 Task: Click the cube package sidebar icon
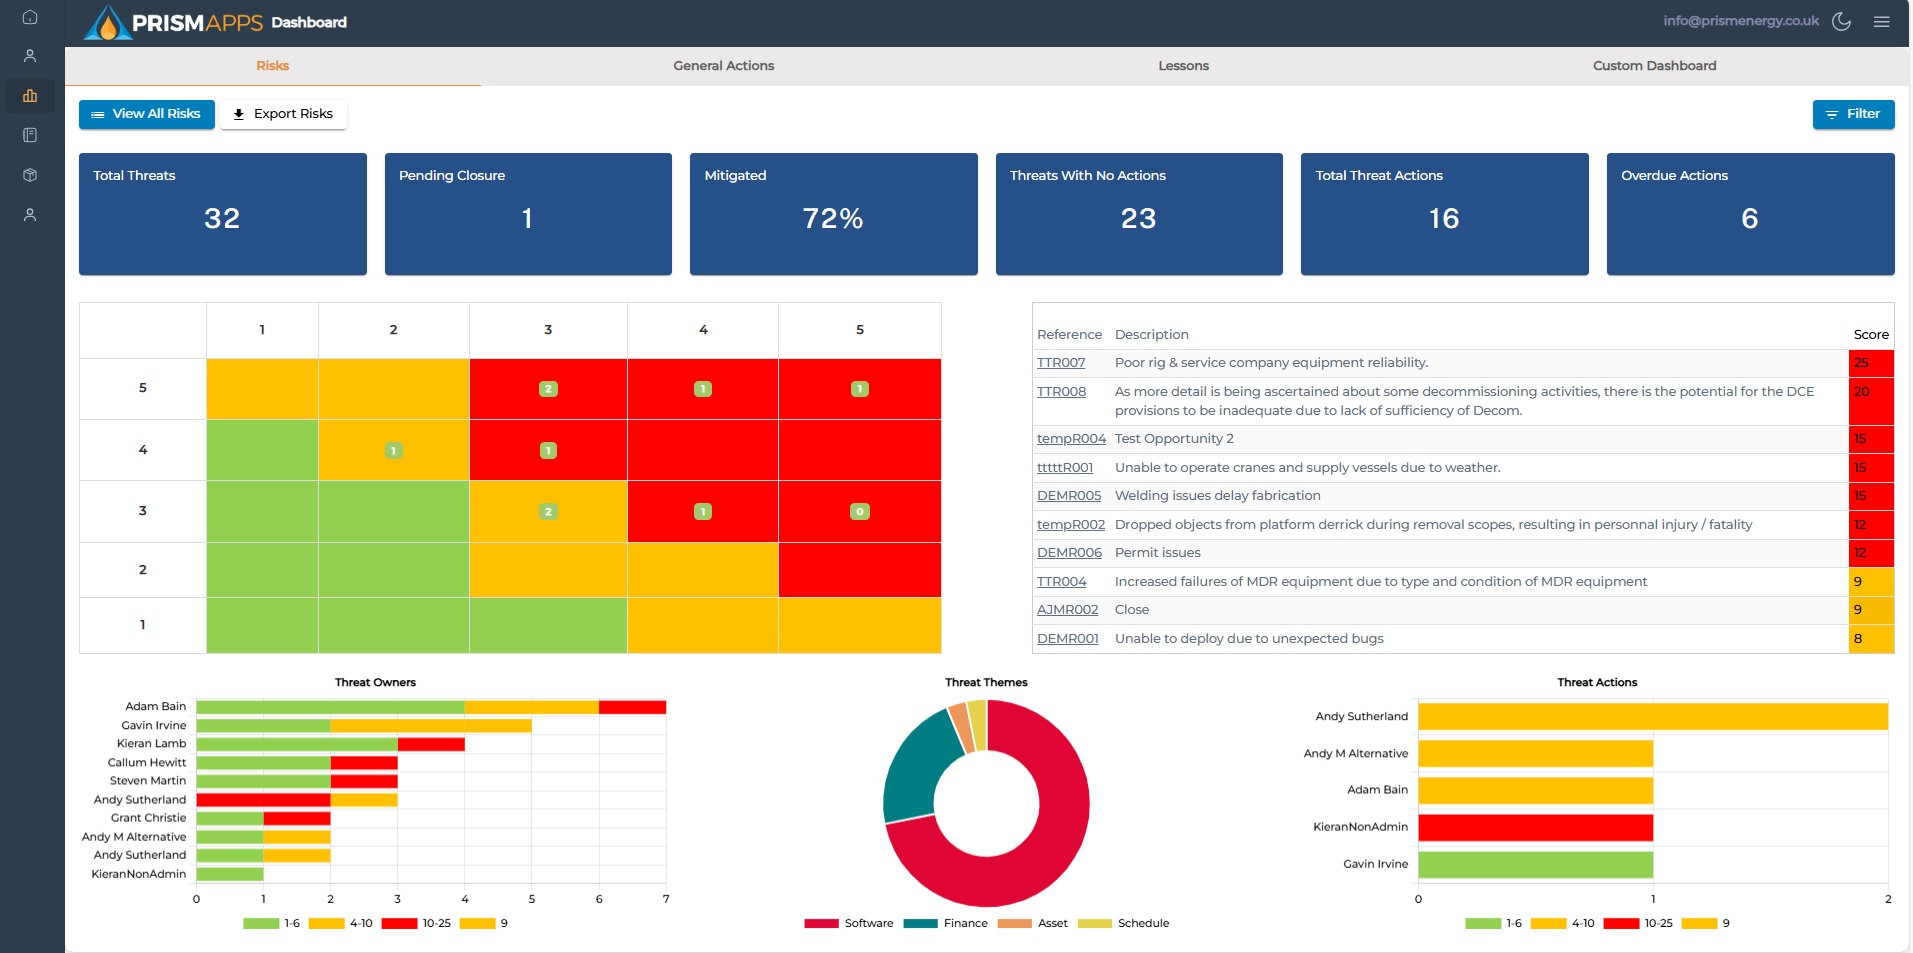(30, 175)
